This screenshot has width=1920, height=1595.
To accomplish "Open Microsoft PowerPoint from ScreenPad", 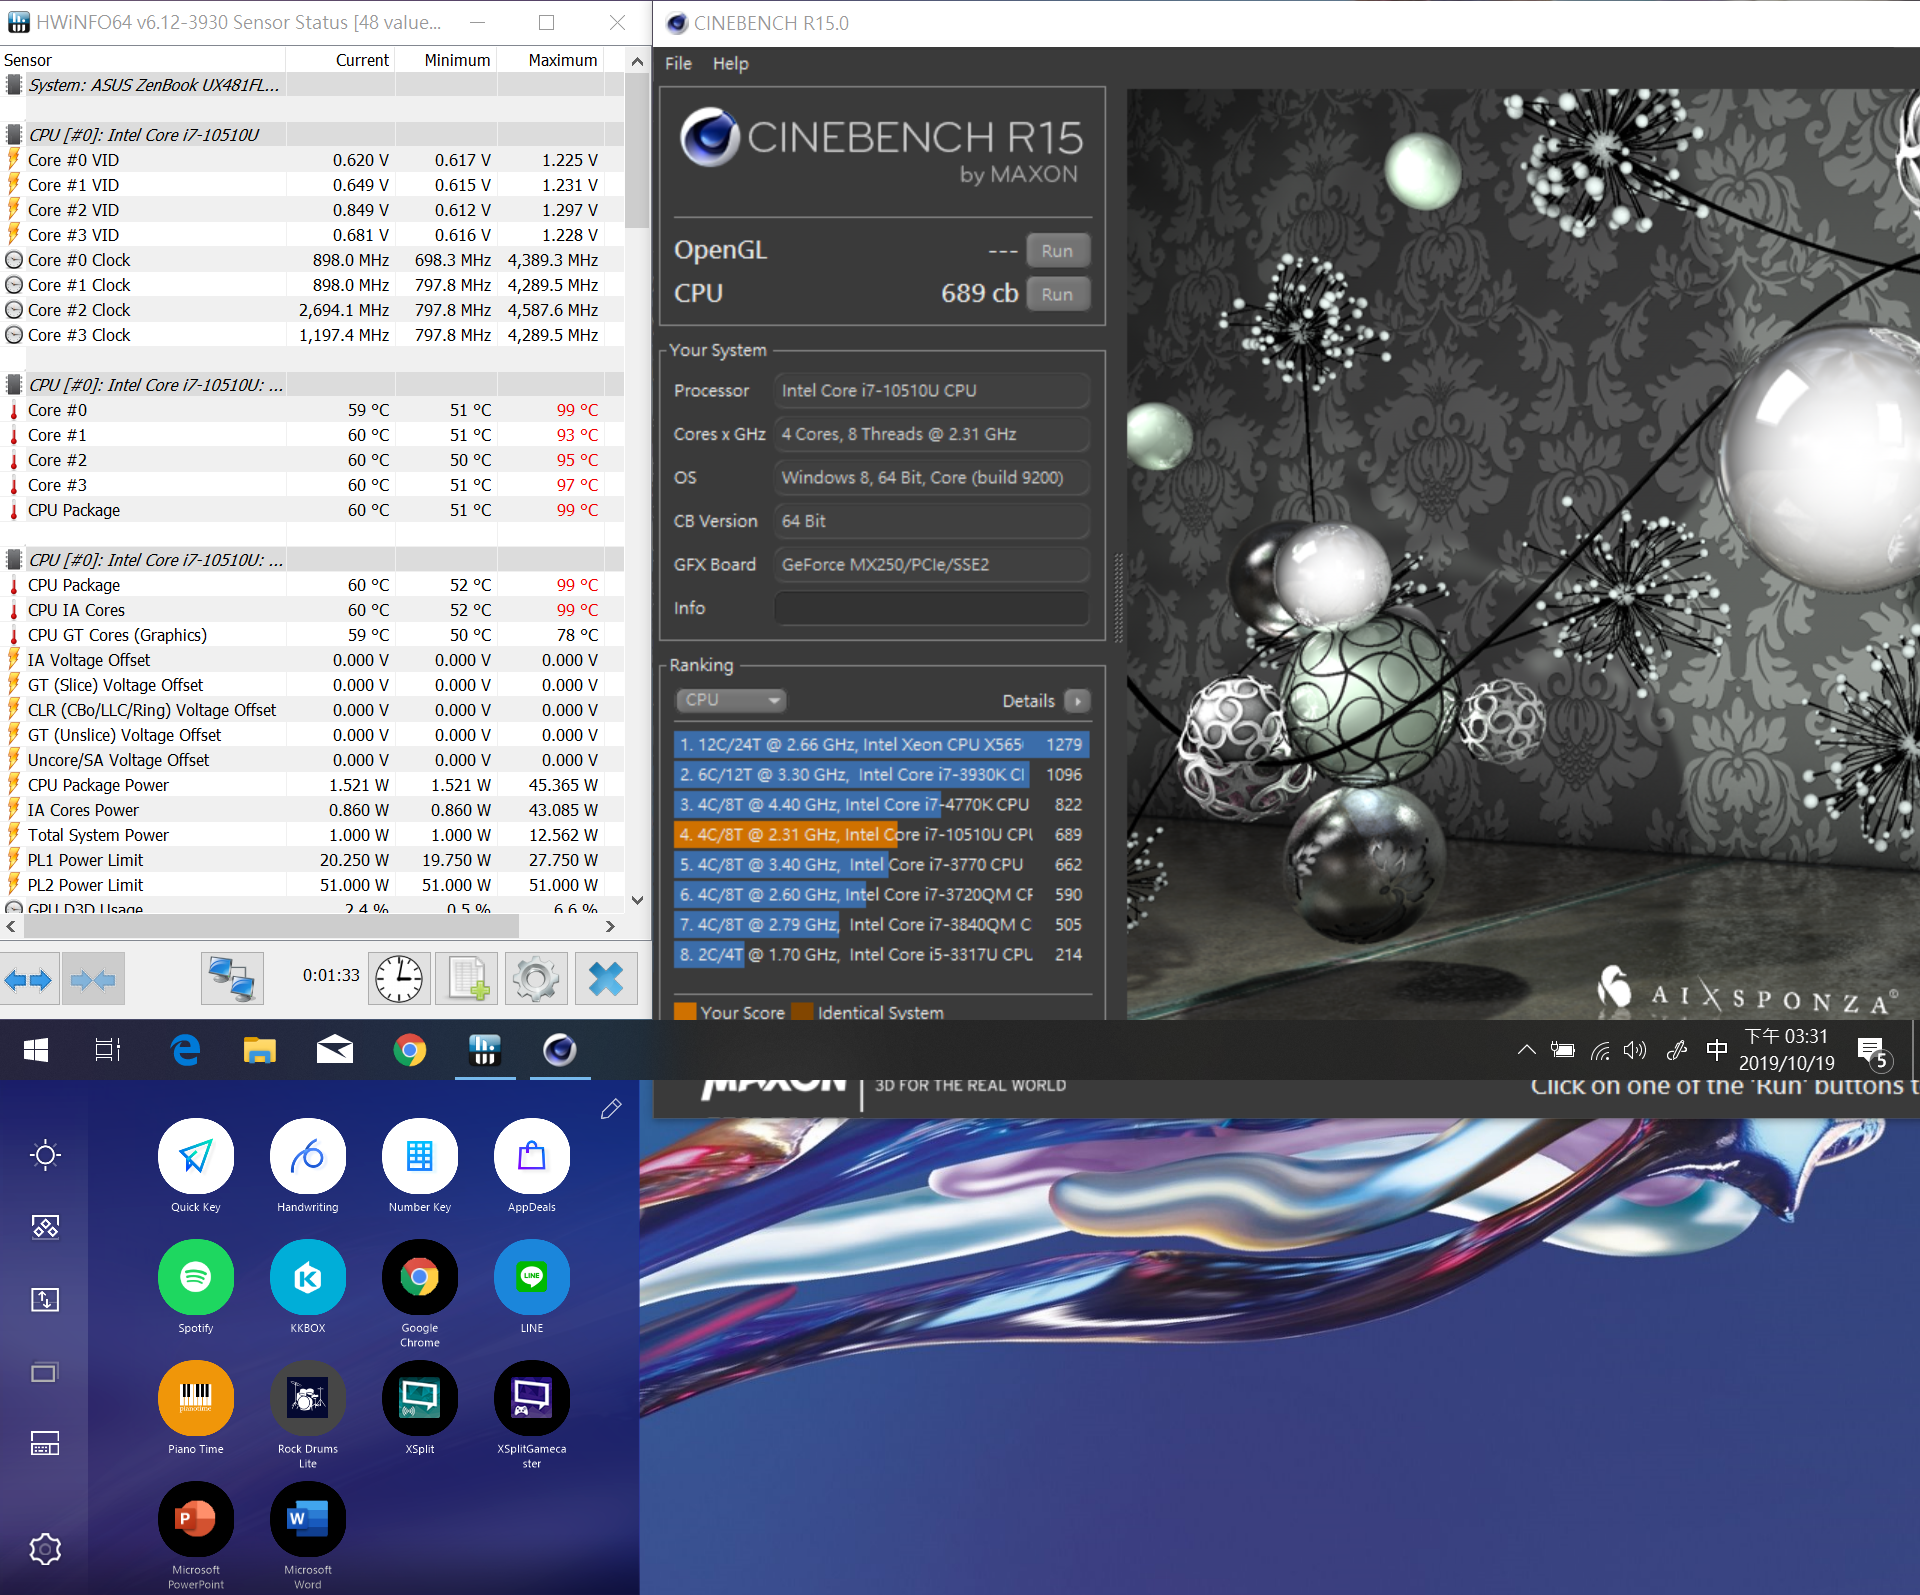I will 196,1519.
